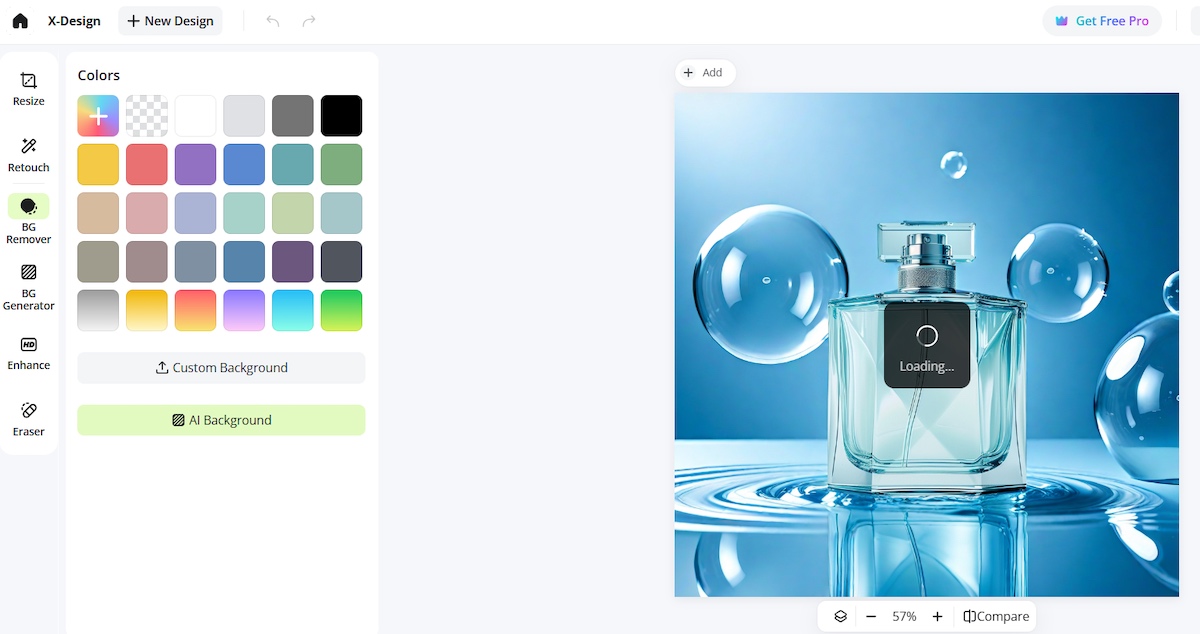Go to the home icon
1200x634 pixels.
pos(20,21)
